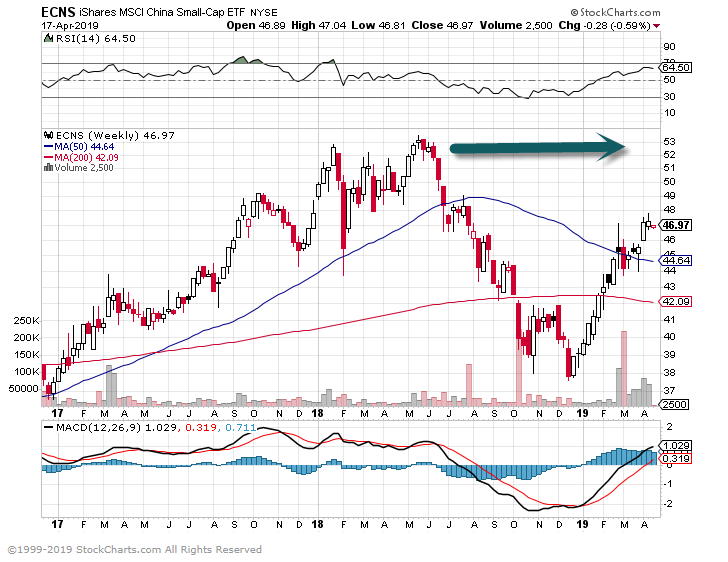This screenshot has height=562, width=728.
Task: Click the blue 0.711 MACD histogram value
Action: pos(240,427)
